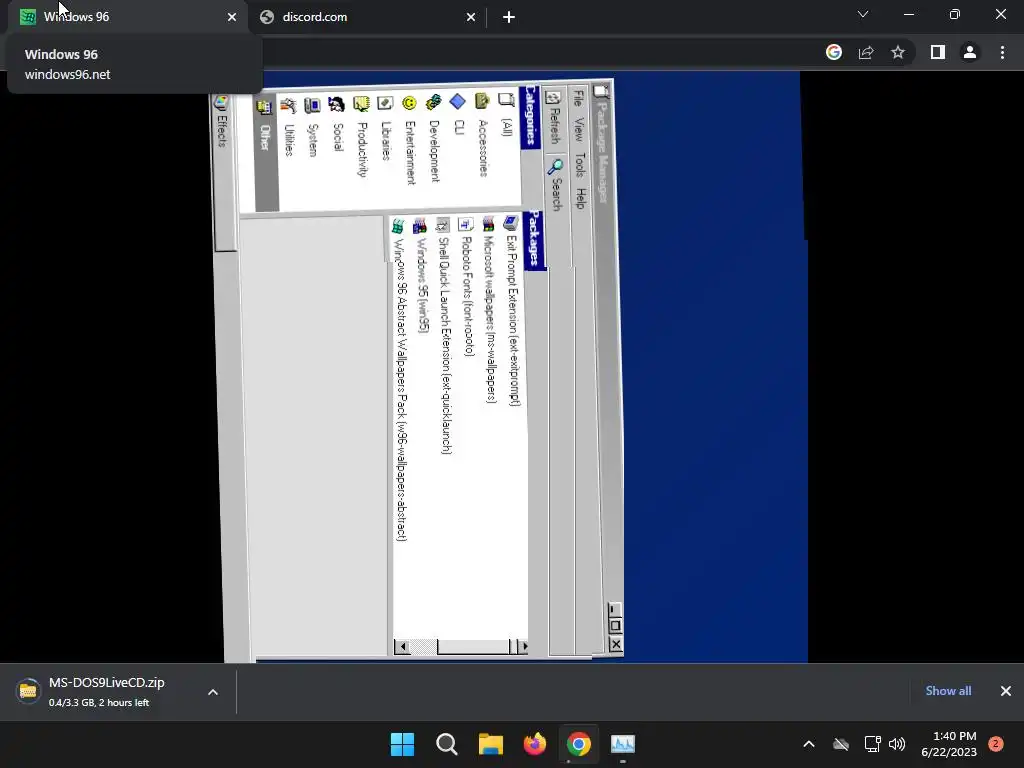Open Chrome tab search chevron
1024x768 pixels.
(863, 14)
